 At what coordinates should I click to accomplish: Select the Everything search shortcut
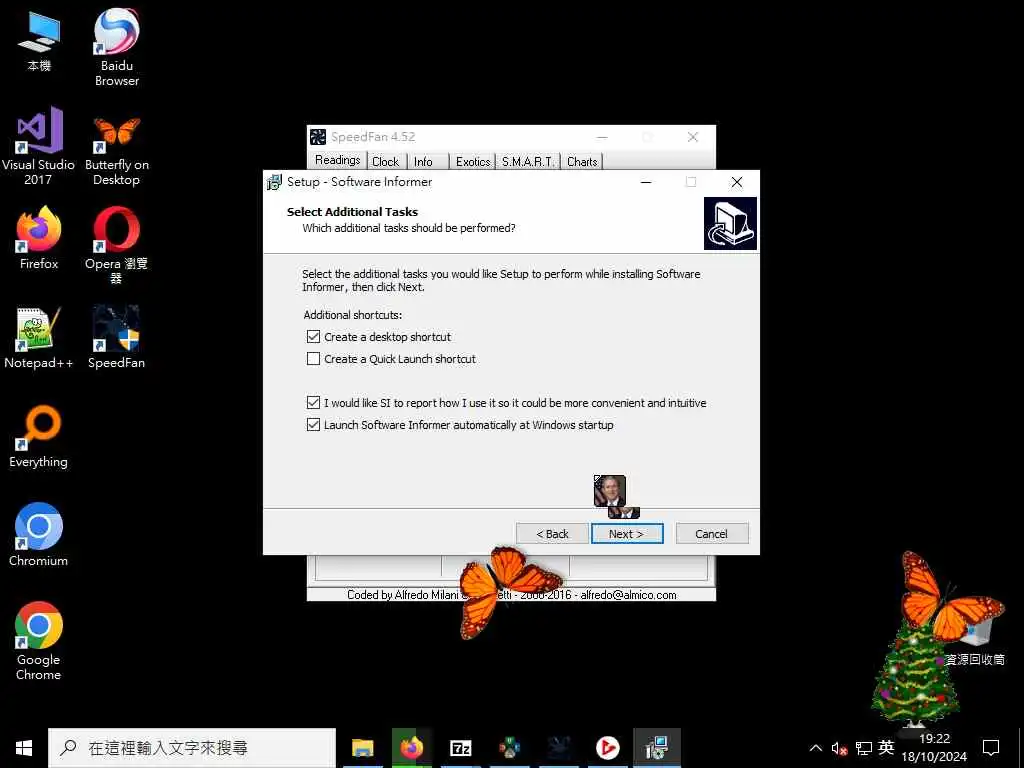click(x=39, y=437)
